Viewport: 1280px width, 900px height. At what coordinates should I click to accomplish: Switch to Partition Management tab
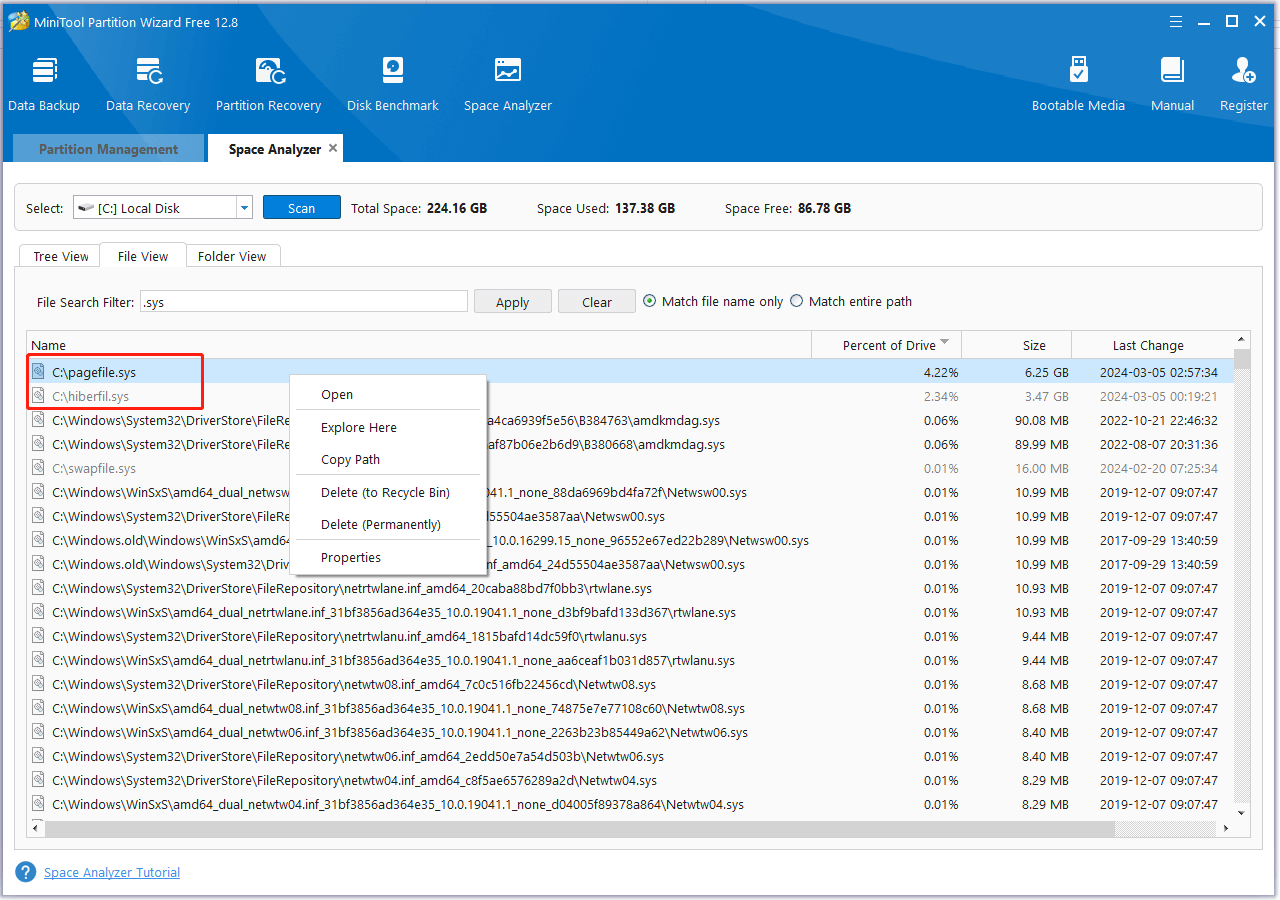pos(108,149)
